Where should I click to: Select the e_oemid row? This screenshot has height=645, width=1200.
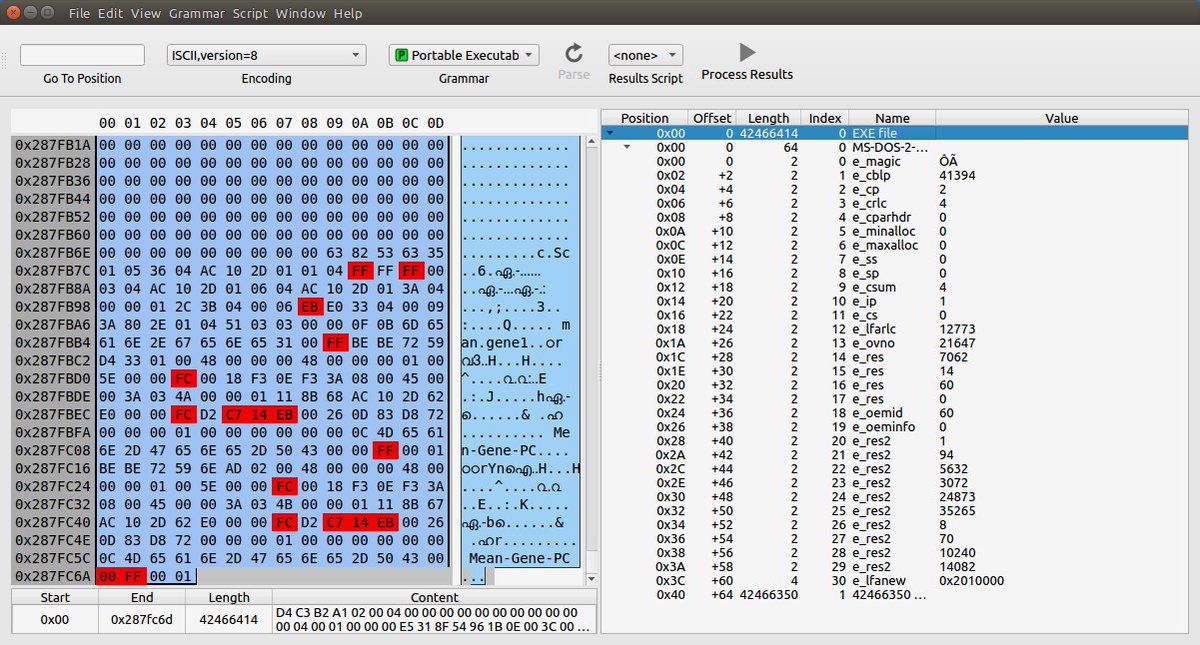click(895, 413)
